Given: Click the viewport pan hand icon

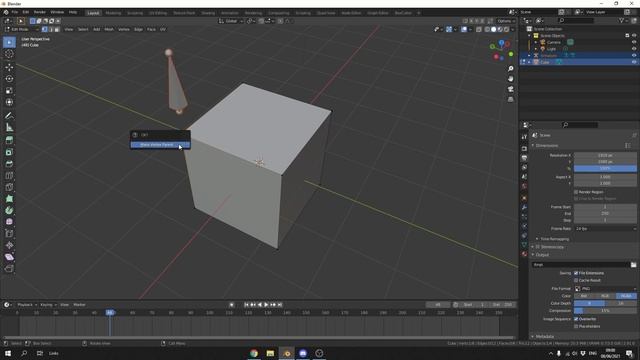Looking at the screenshot, I should point(511,79).
